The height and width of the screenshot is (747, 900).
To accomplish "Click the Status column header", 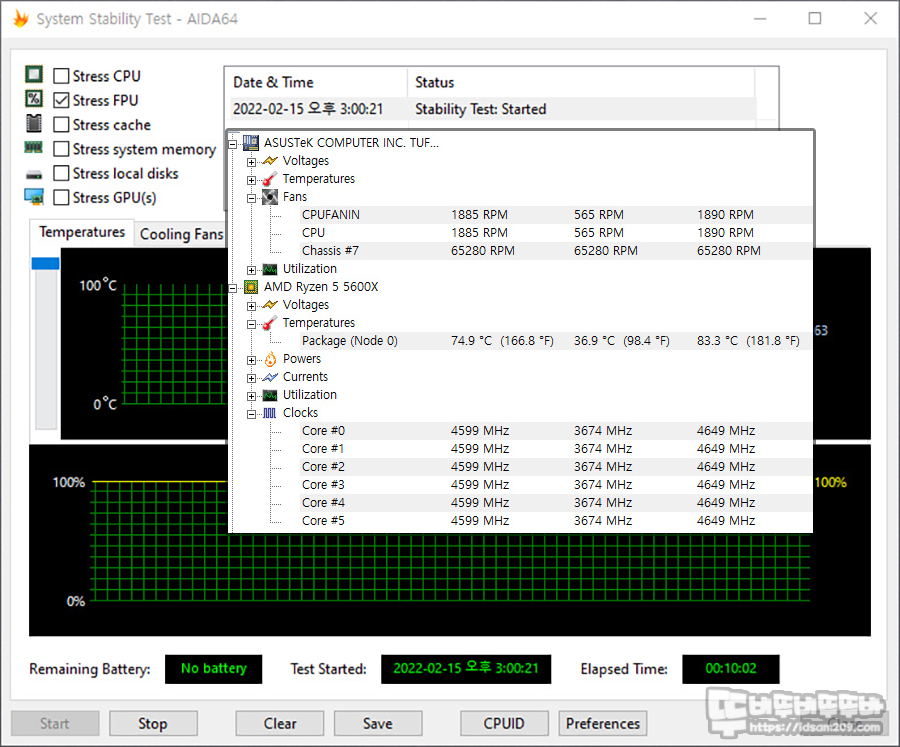I will [581, 83].
